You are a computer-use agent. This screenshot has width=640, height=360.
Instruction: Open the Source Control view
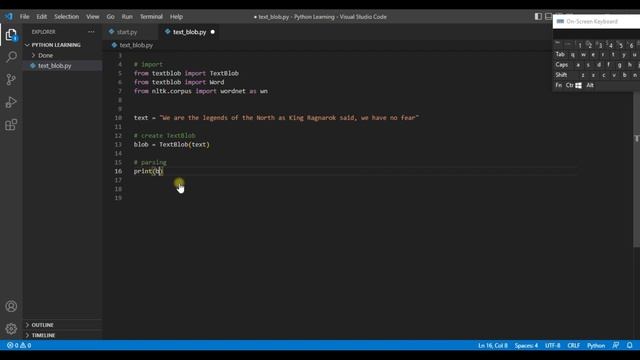coord(11,79)
